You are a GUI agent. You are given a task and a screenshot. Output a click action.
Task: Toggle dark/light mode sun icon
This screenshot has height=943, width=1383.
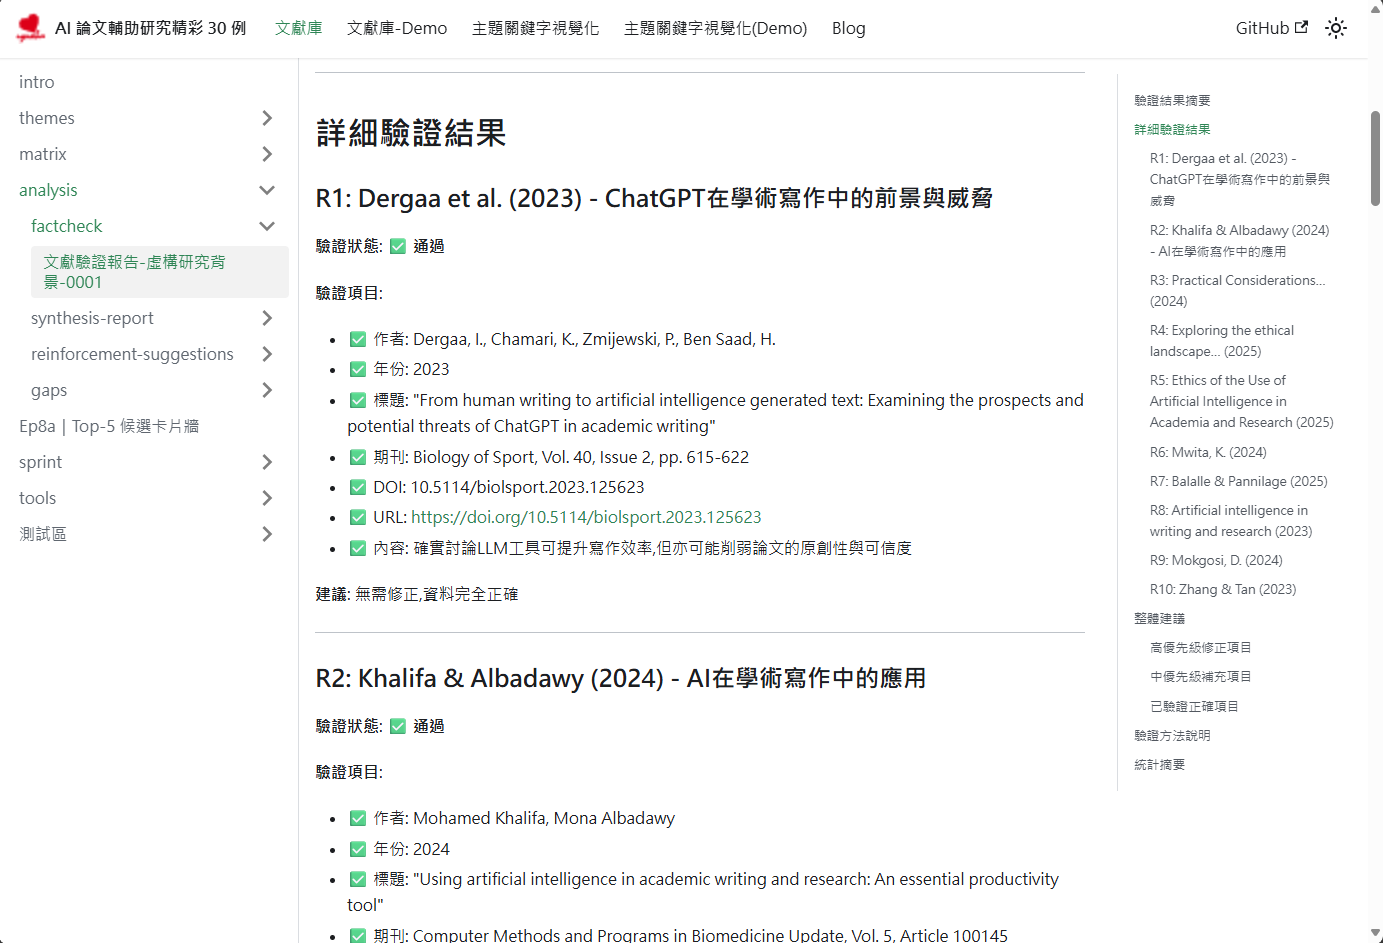coord(1335,28)
